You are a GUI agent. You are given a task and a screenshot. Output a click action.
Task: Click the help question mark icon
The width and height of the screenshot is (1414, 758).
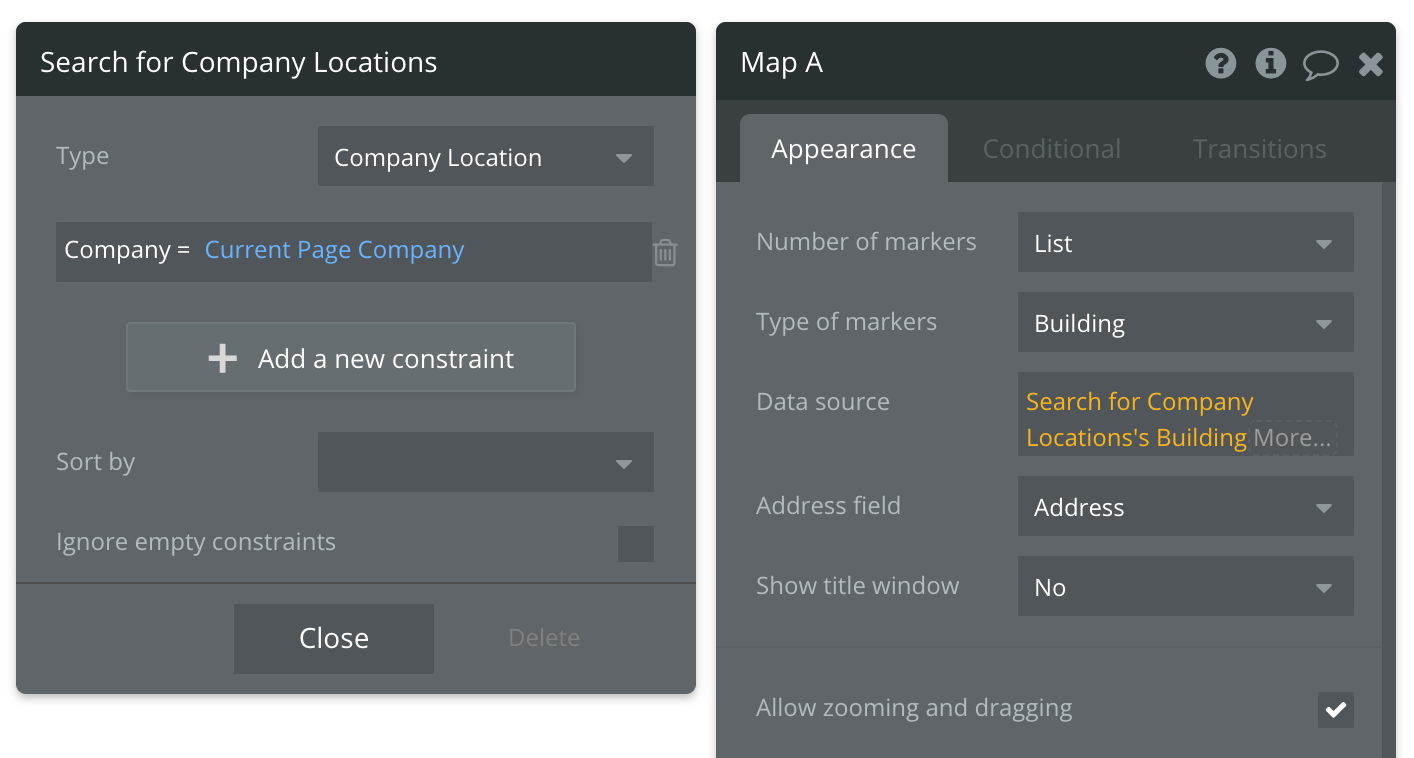(1220, 64)
